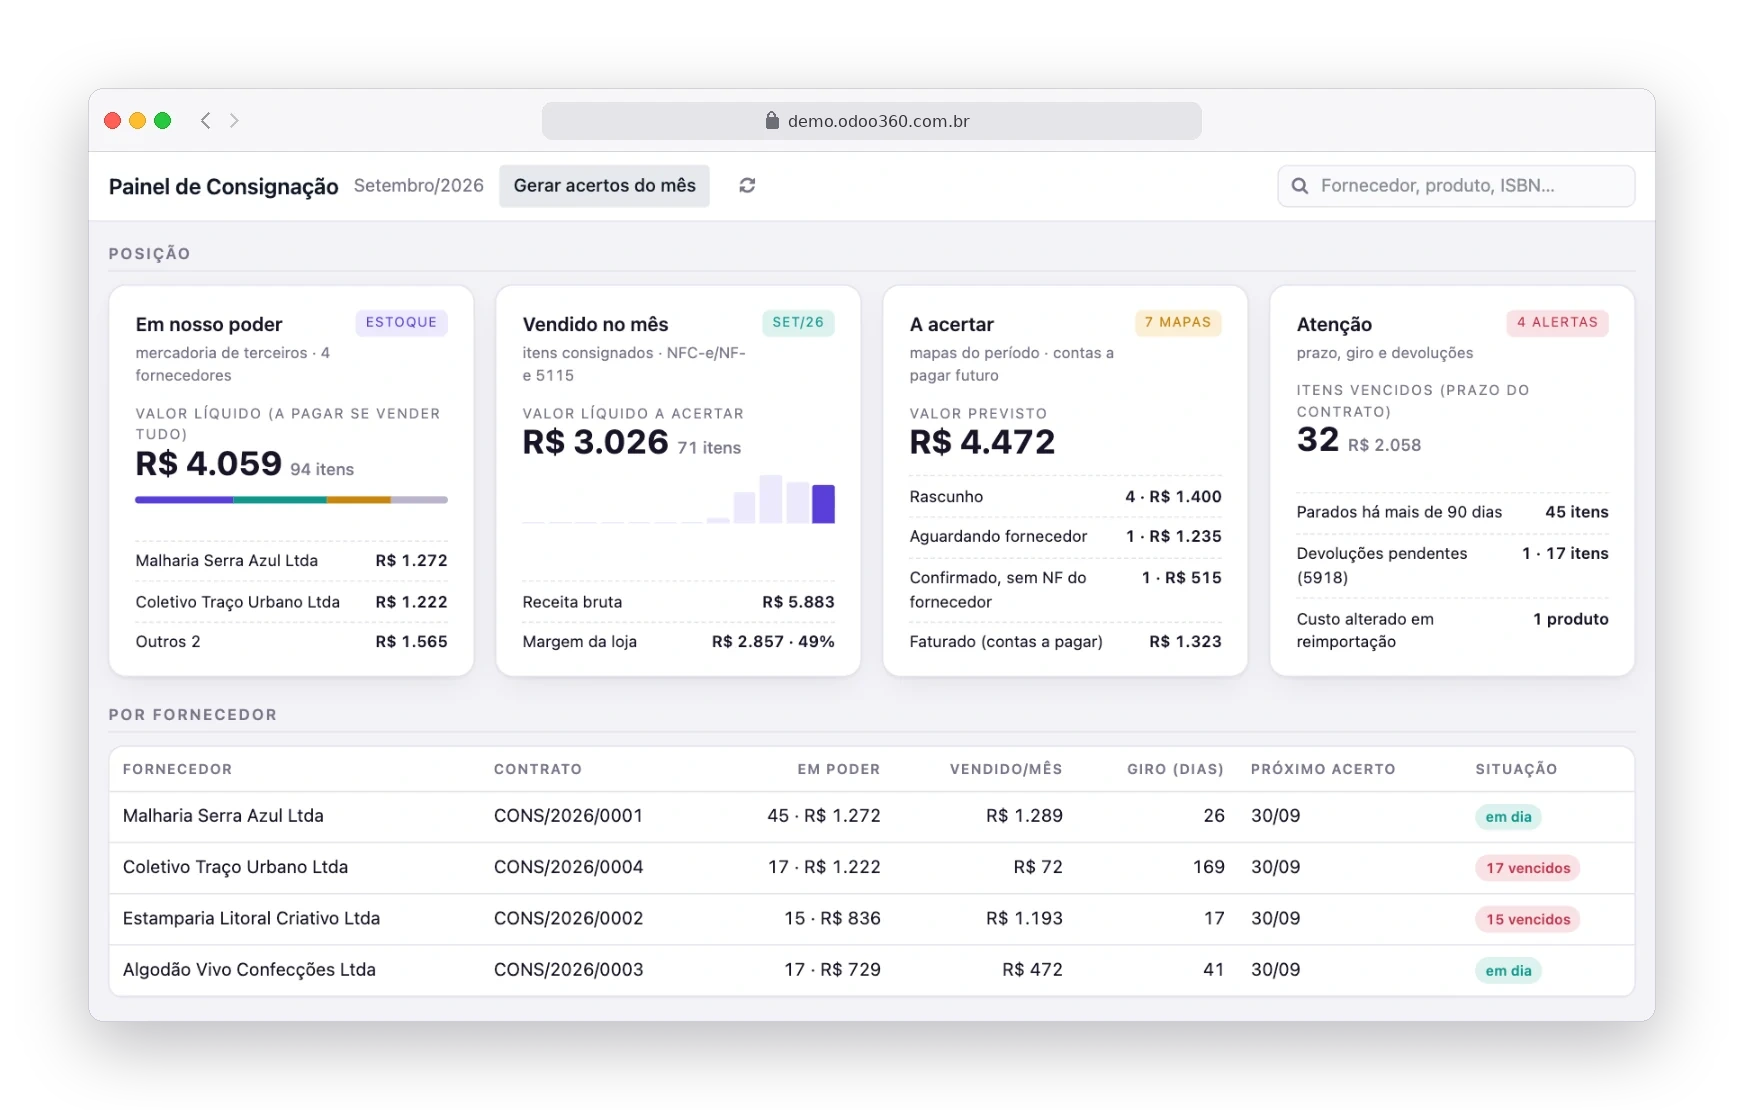Sort by the FORNECEDOR column header

click(x=177, y=769)
